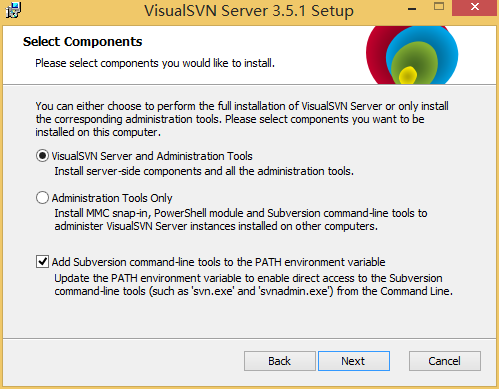Click the 'You can either choose' intro paragraph

pyautogui.click(x=242, y=119)
